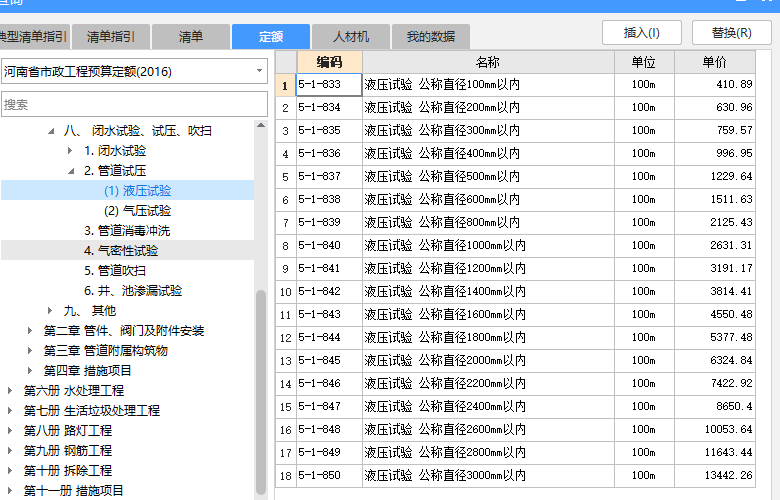Expand 第八册 路灯工程 node

(x=10, y=430)
